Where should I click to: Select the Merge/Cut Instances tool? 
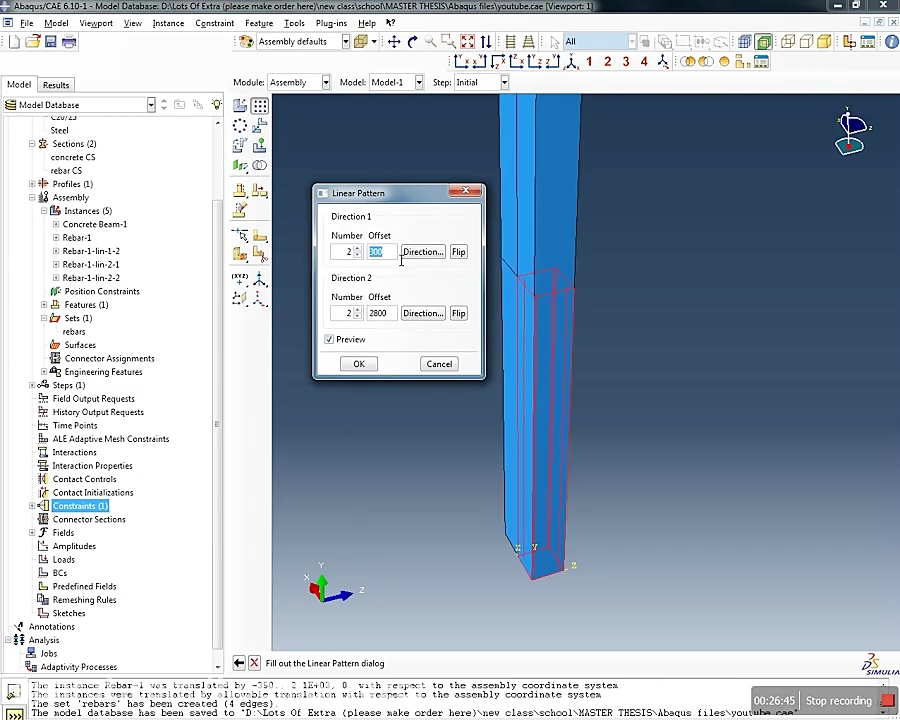coord(260,165)
